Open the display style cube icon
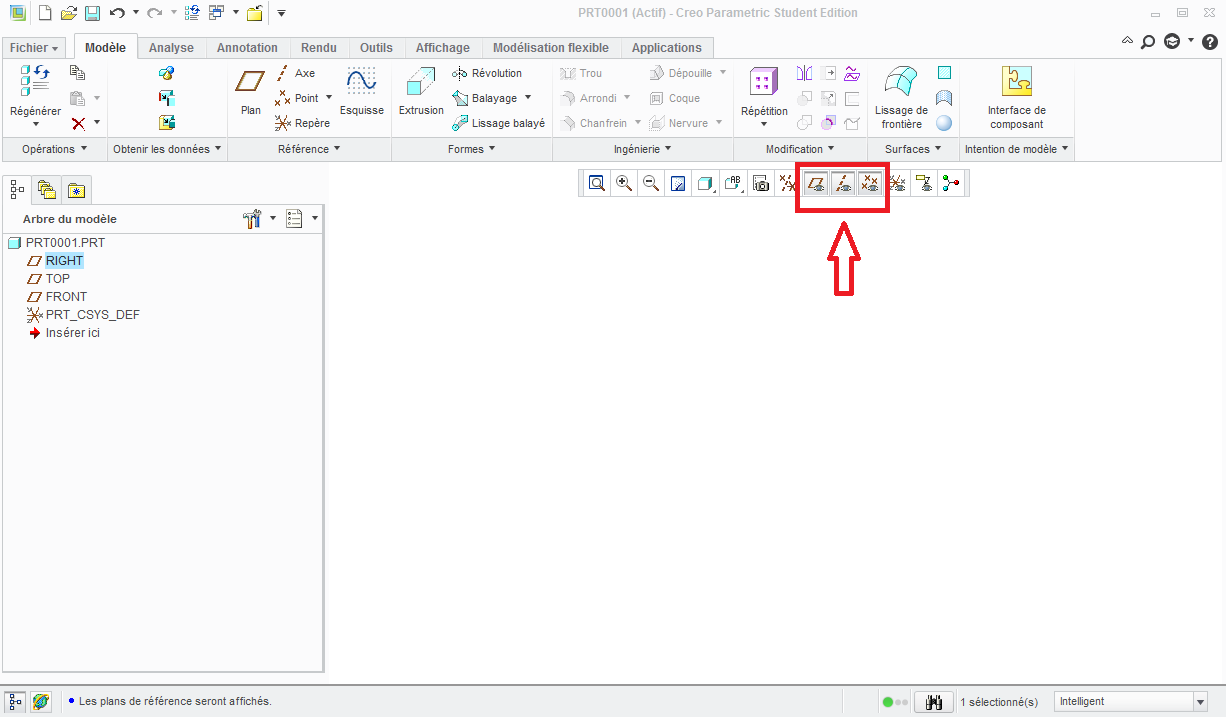 pyautogui.click(x=705, y=183)
